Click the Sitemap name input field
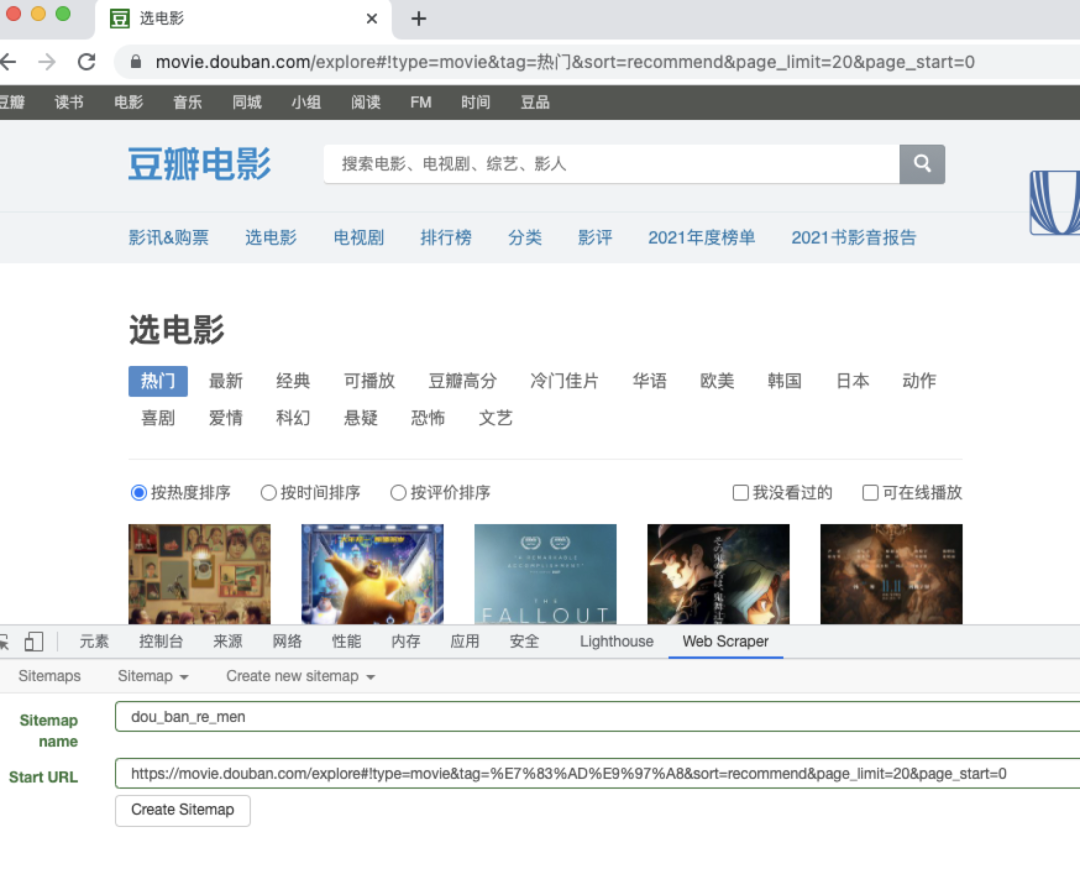 pyautogui.click(x=597, y=717)
